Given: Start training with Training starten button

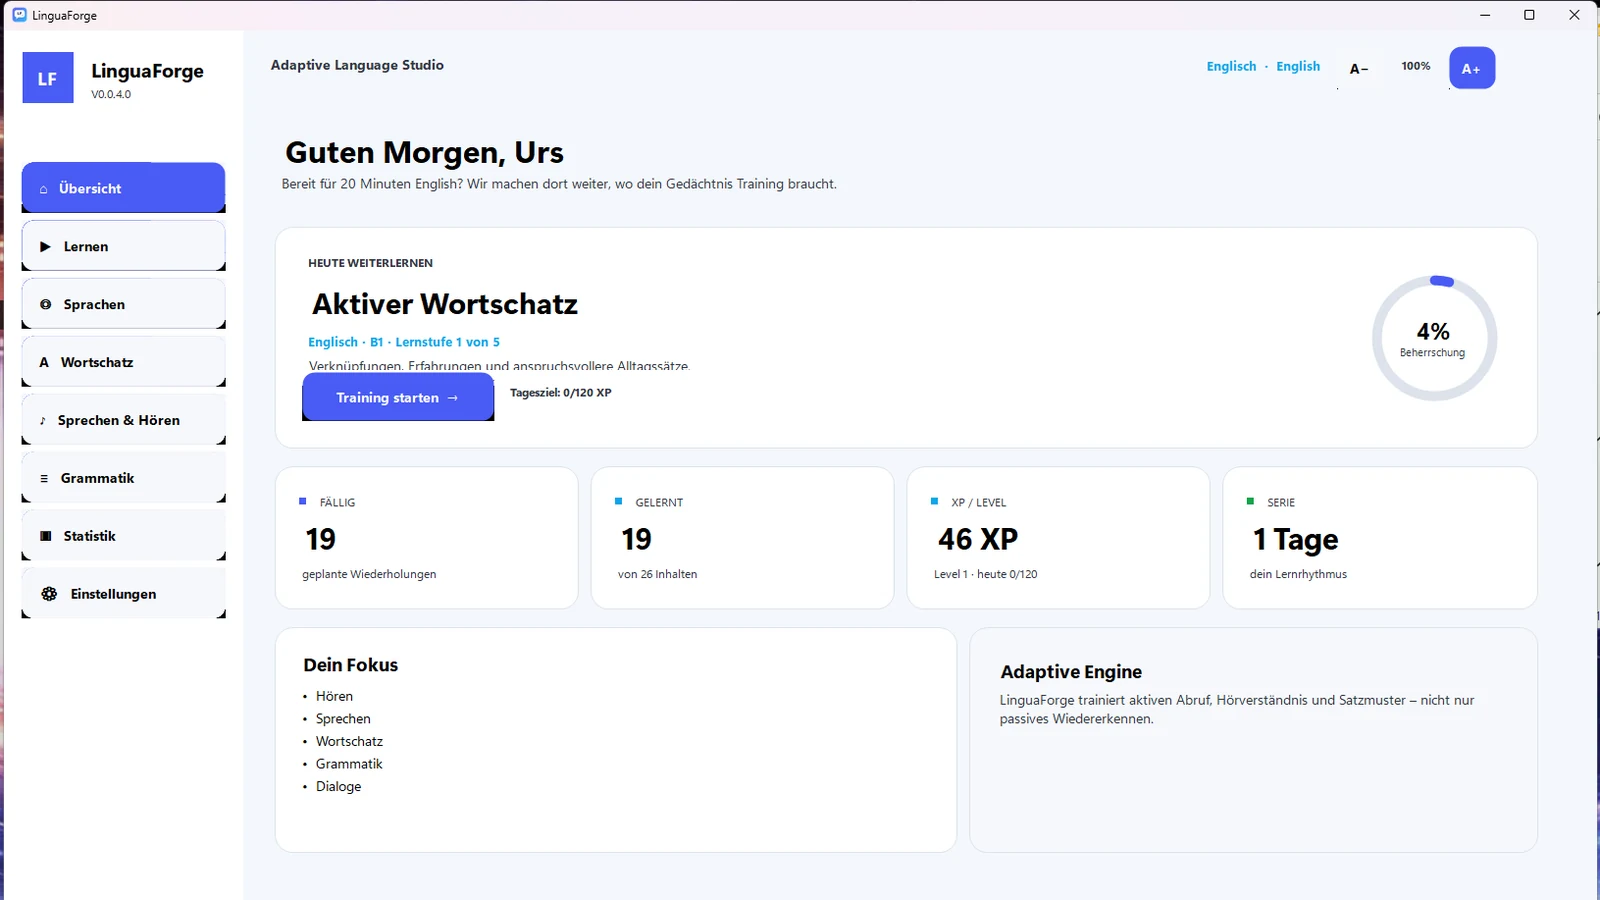Looking at the screenshot, I should [398, 397].
